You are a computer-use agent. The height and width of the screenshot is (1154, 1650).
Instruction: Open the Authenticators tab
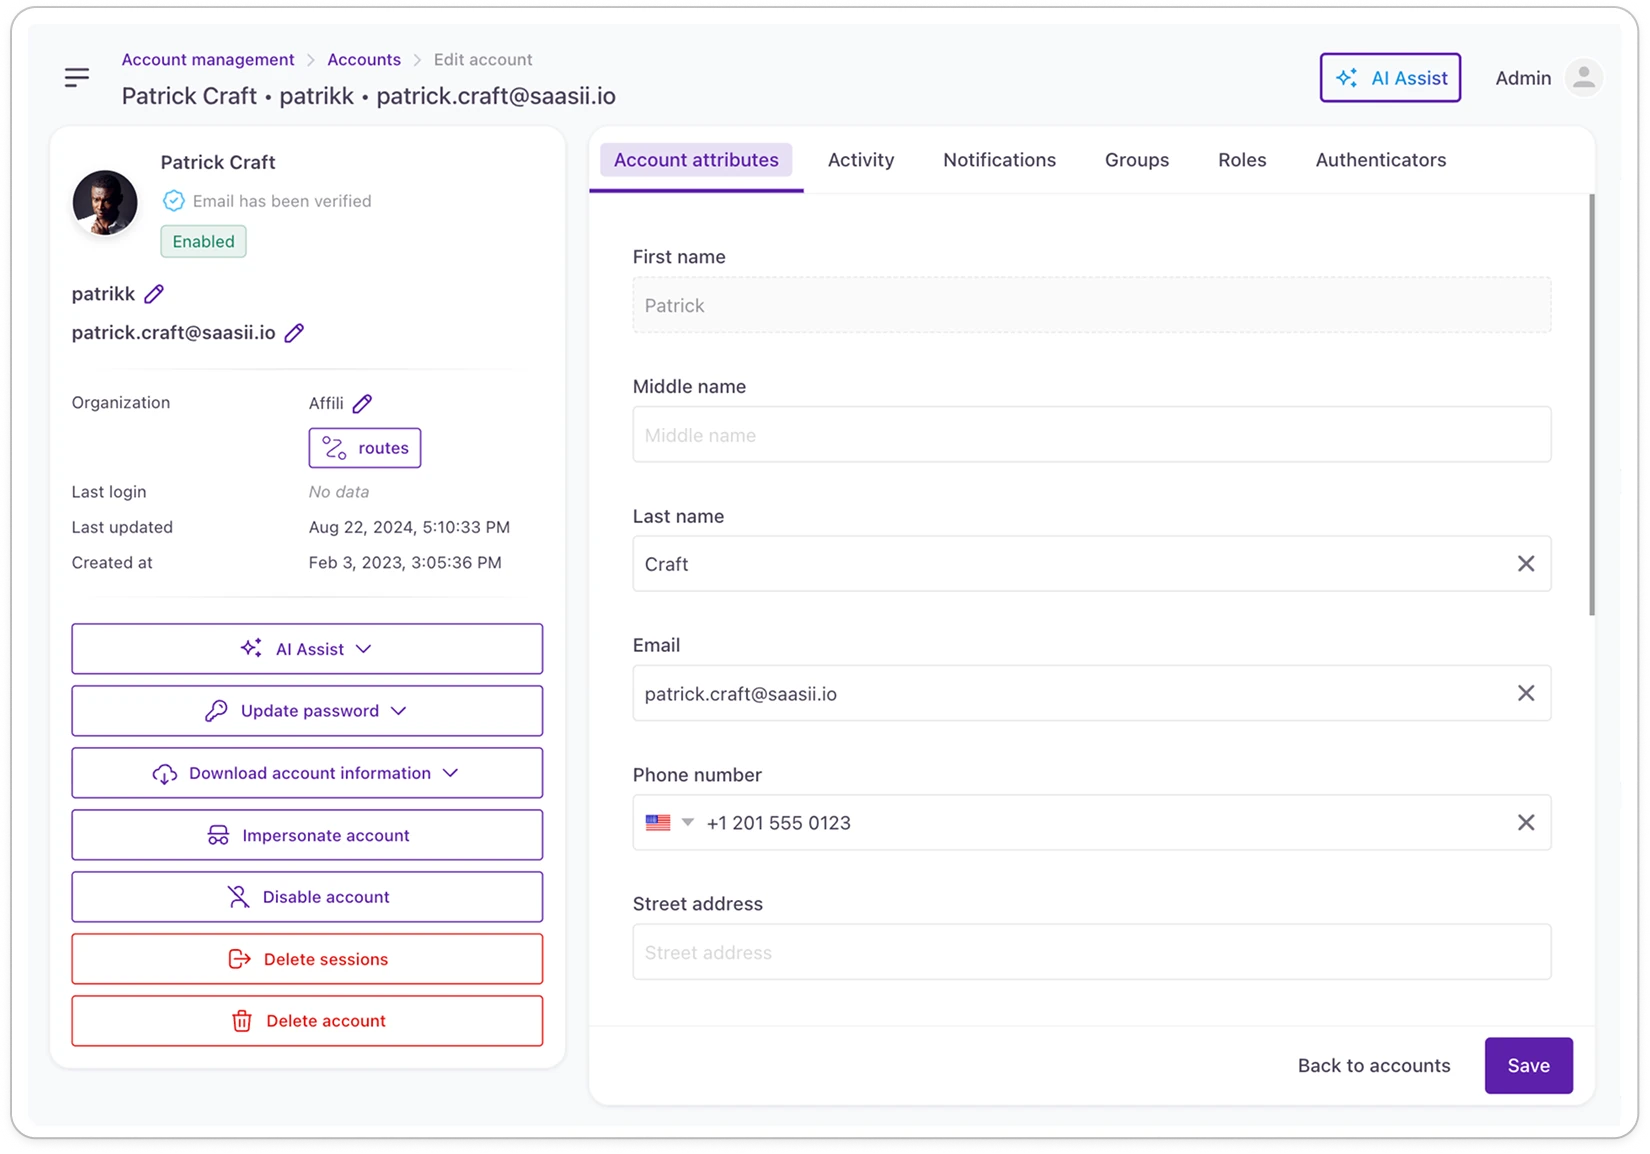[x=1380, y=160]
